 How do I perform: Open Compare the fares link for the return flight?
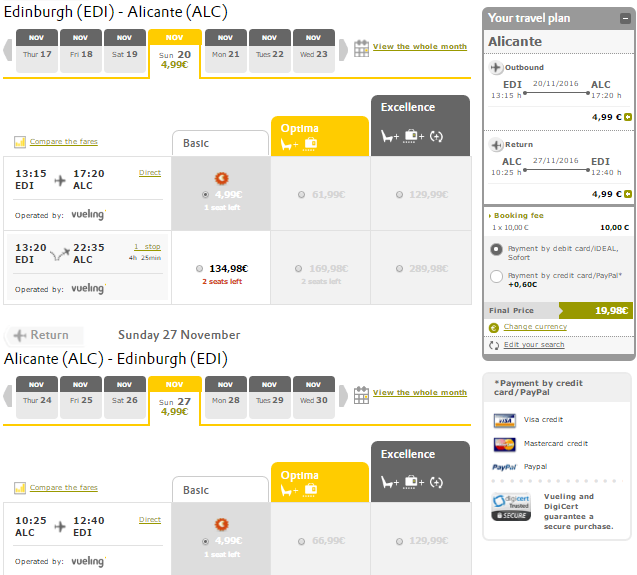point(63,488)
